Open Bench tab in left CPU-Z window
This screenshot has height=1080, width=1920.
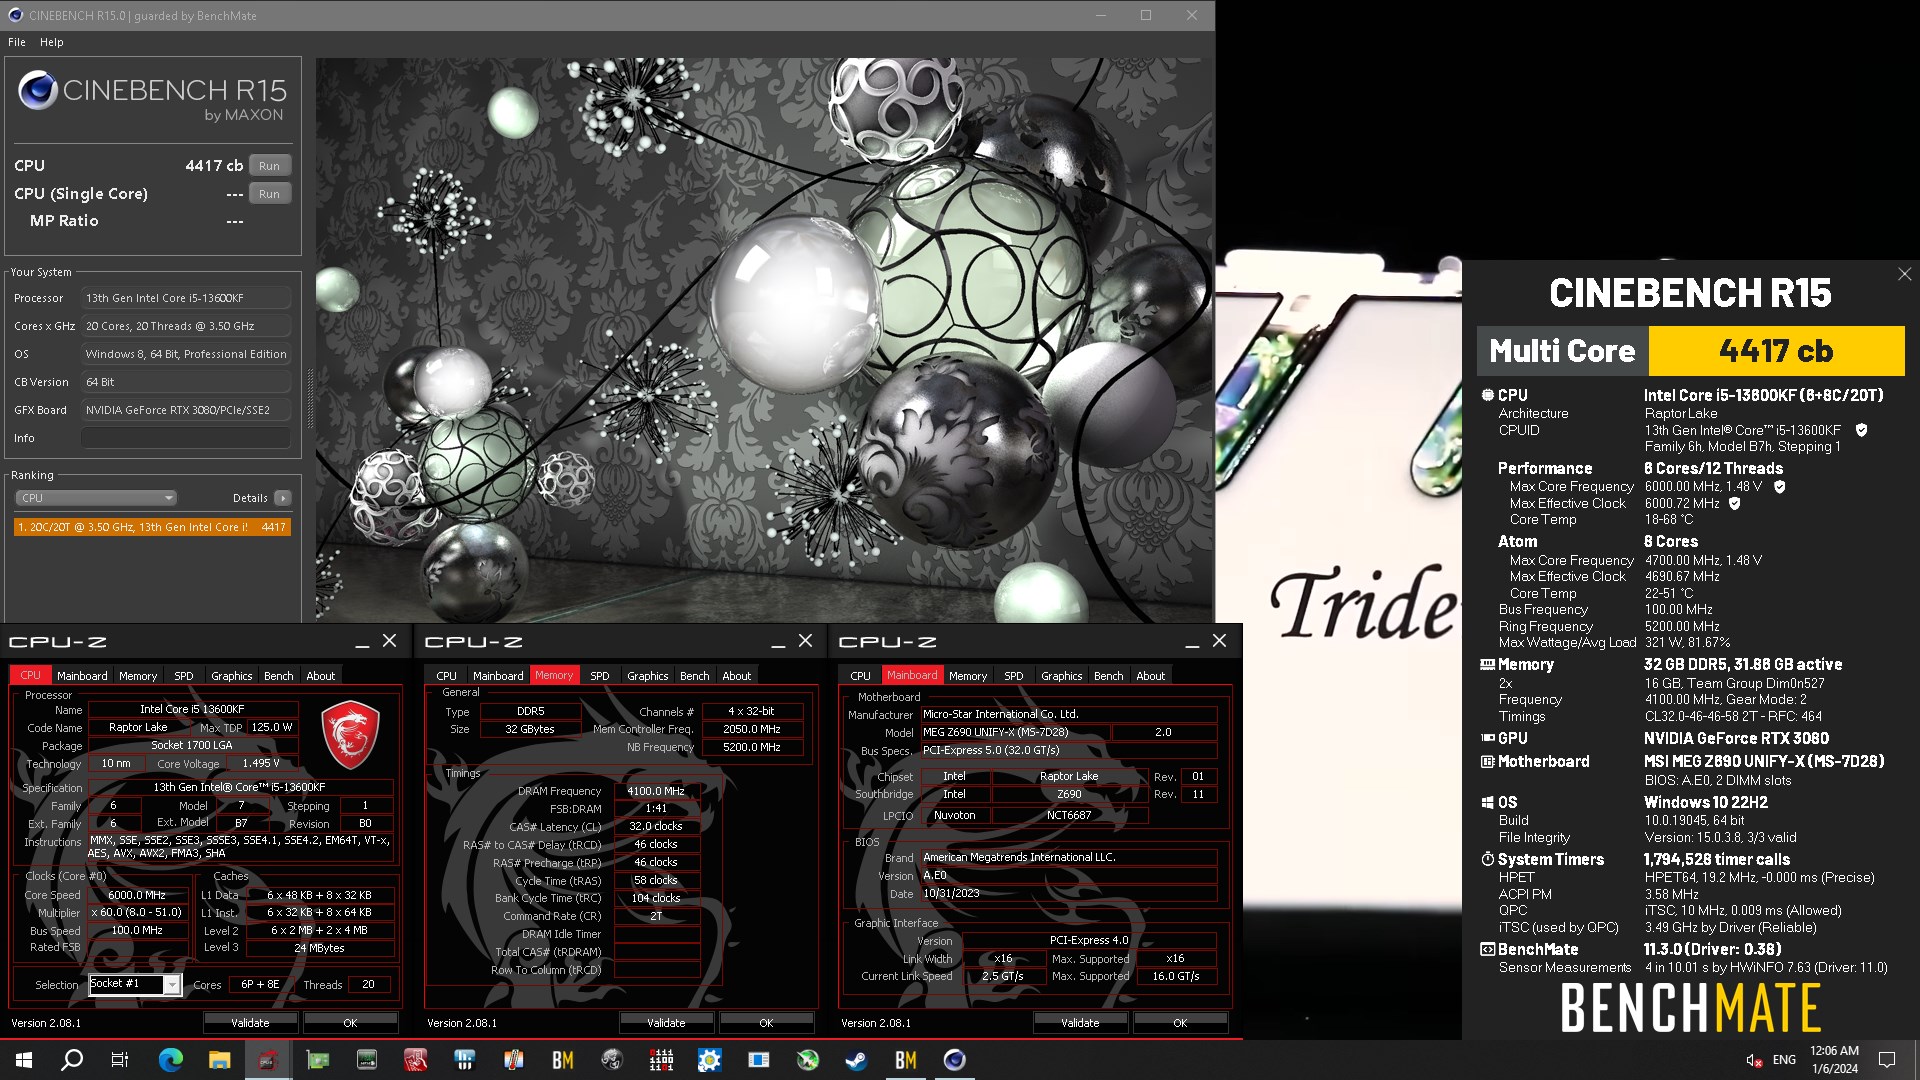pos(278,676)
